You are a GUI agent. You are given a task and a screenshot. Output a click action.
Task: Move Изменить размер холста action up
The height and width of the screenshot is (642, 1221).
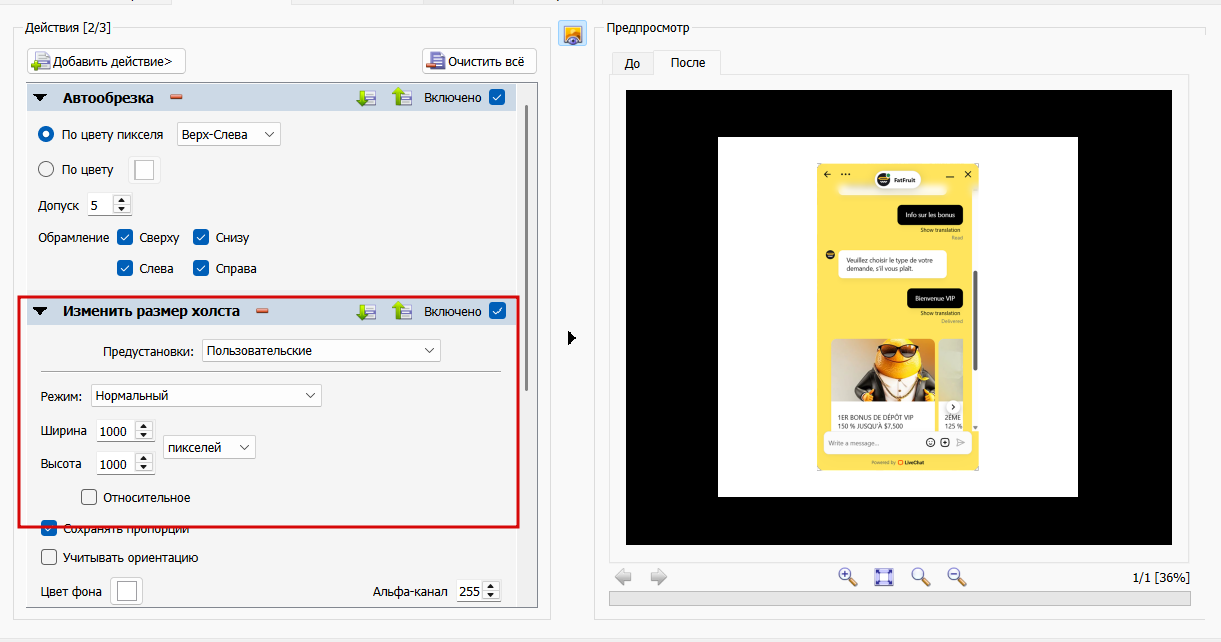[402, 311]
